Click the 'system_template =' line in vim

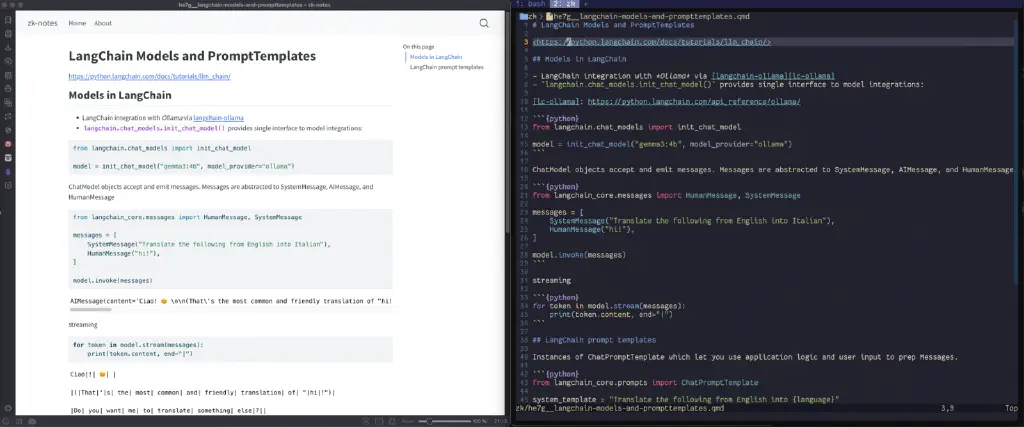[685, 400]
